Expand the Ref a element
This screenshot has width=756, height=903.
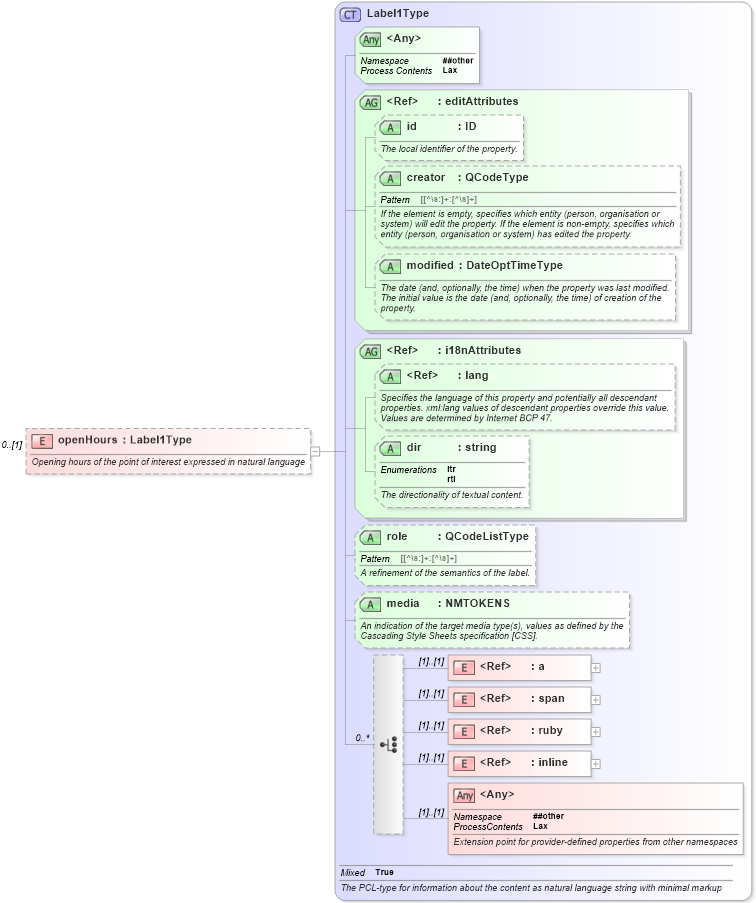pos(596,668)
